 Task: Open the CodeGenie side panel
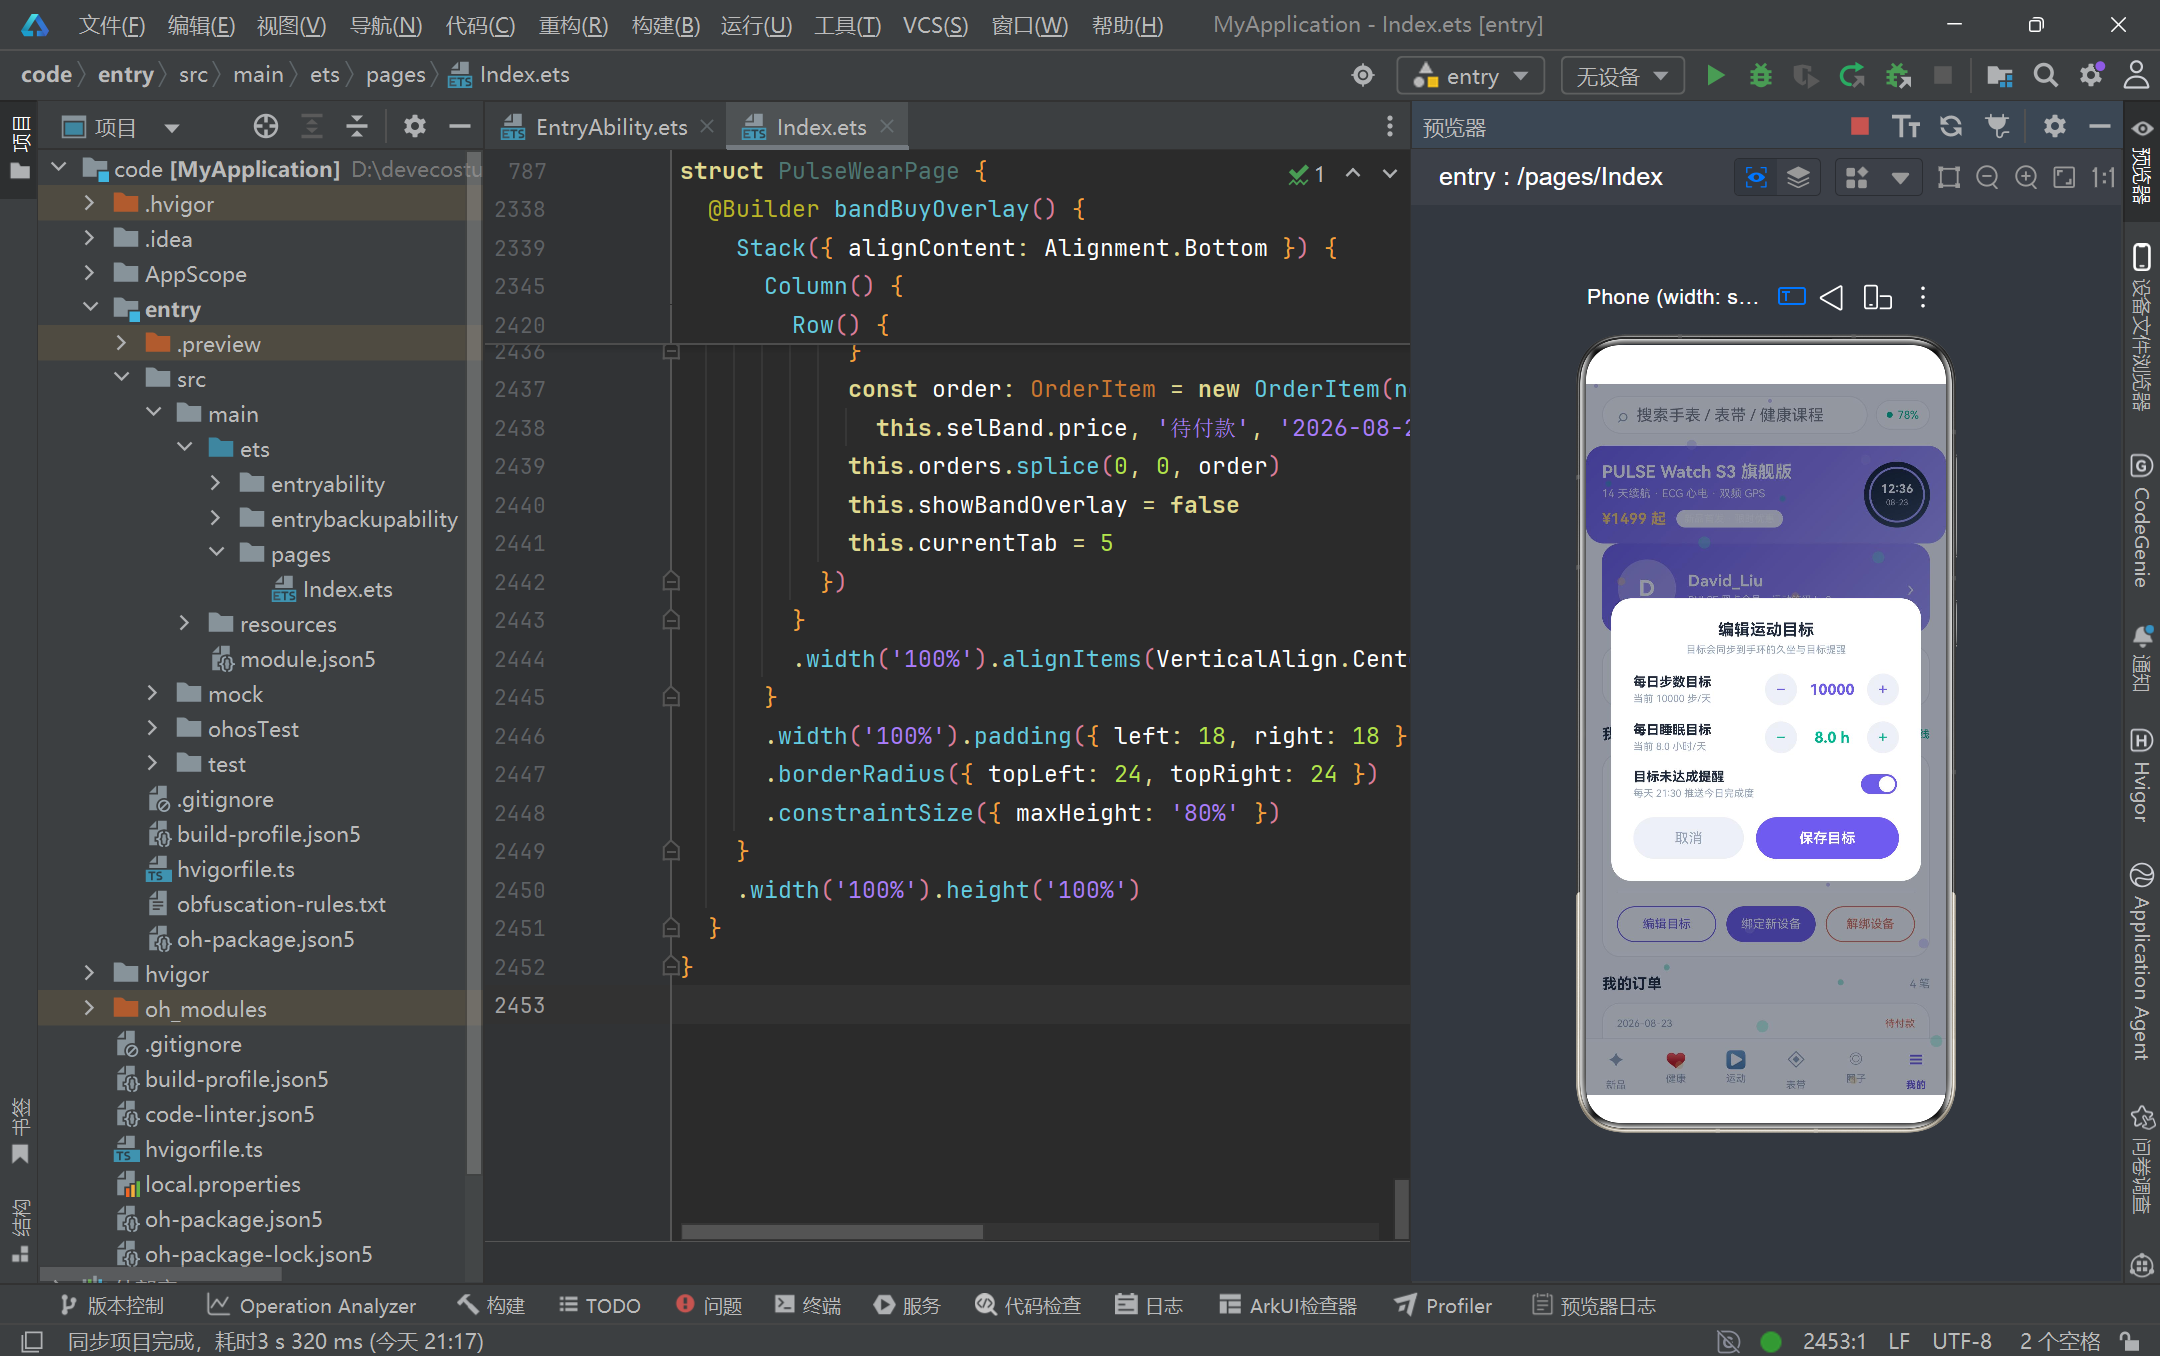click(x=2141, y=522)
